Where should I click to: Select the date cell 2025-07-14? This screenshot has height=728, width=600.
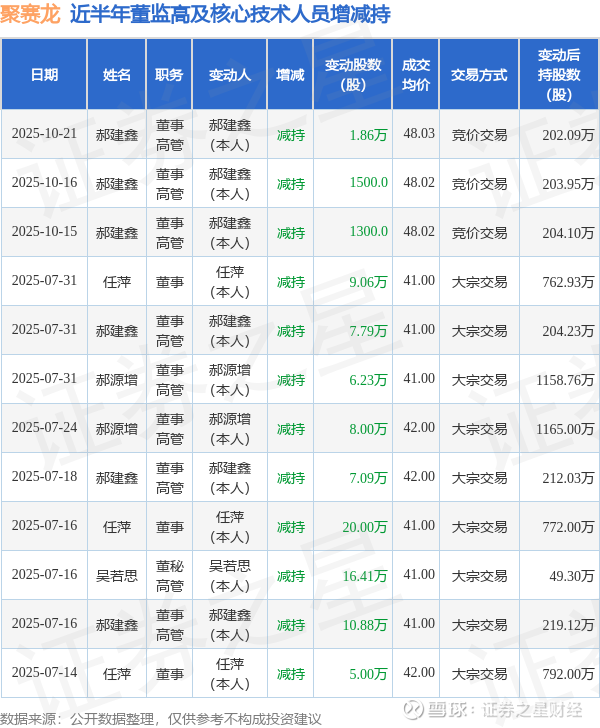(44, 673)
